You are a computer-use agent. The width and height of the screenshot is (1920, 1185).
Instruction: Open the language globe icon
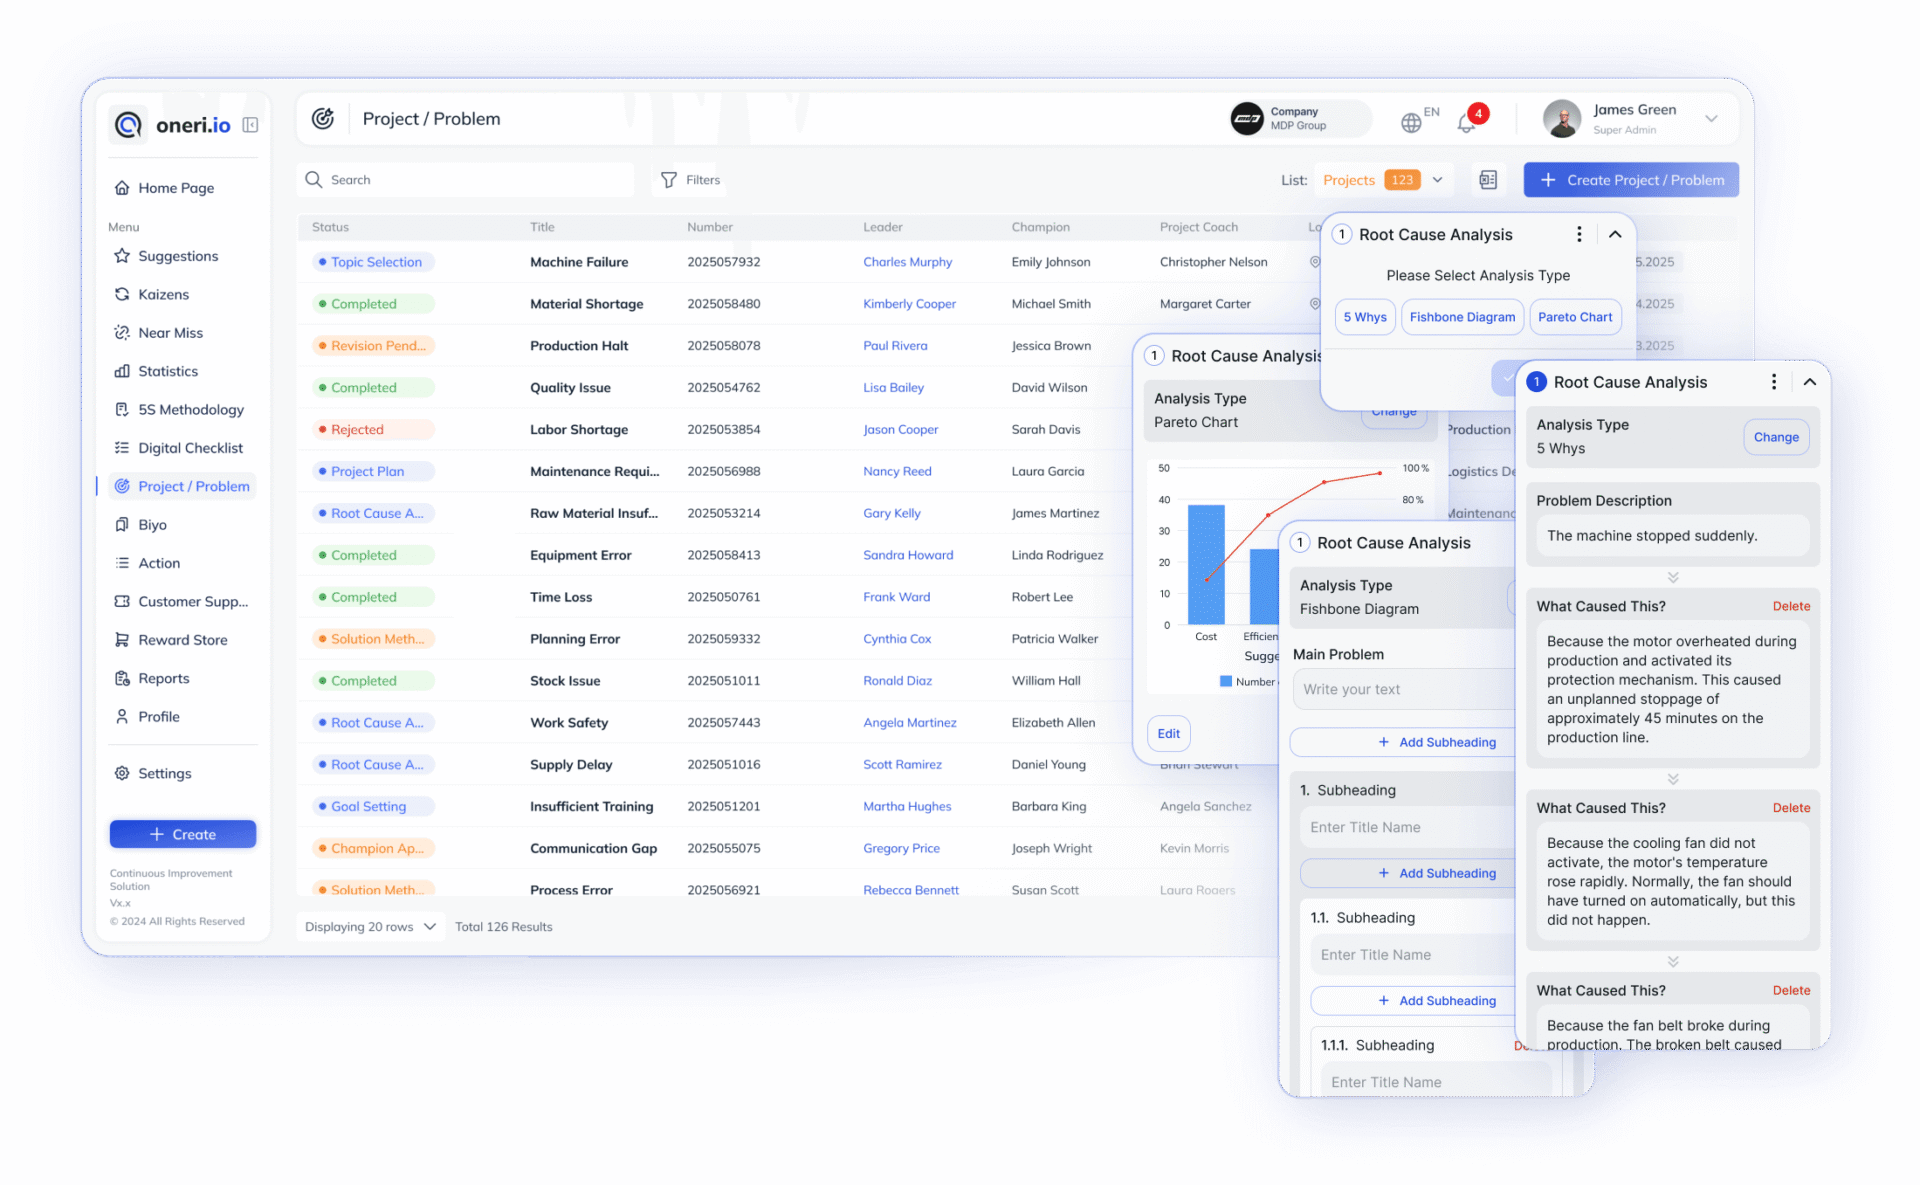[x=1411, y=122]
